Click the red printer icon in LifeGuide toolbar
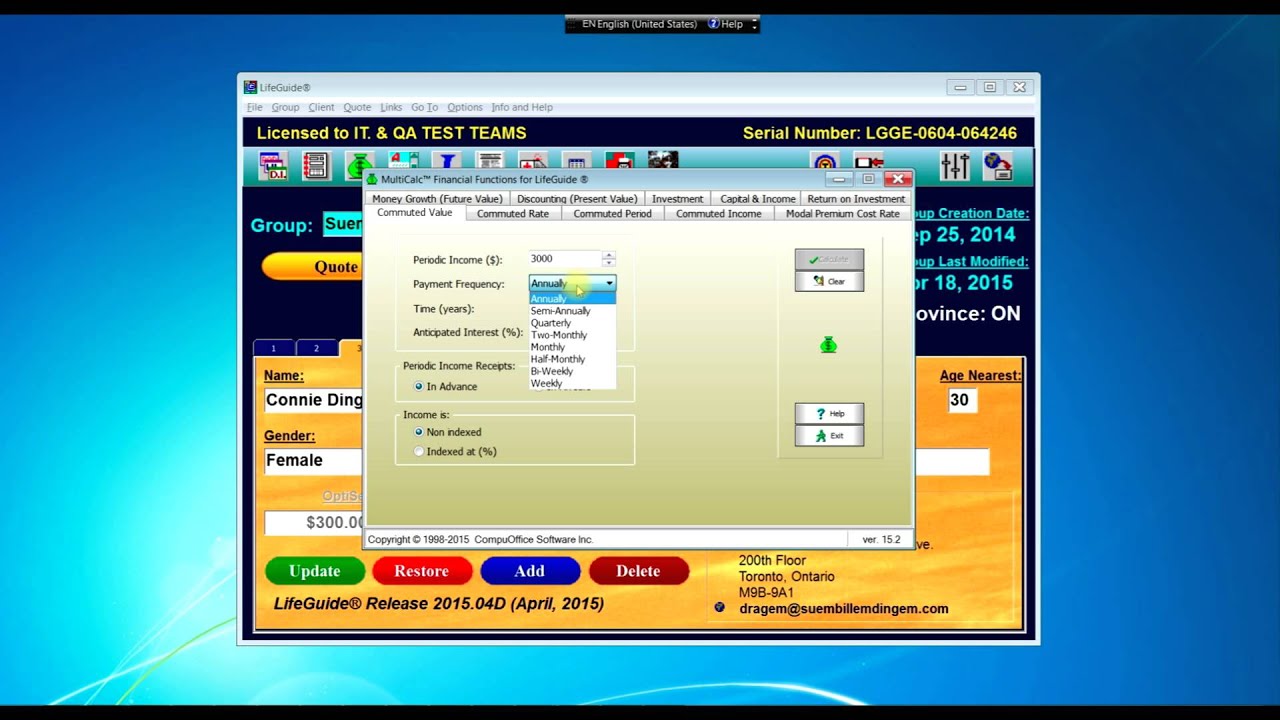Screen dimensions: 1280x720 [619, 161]
